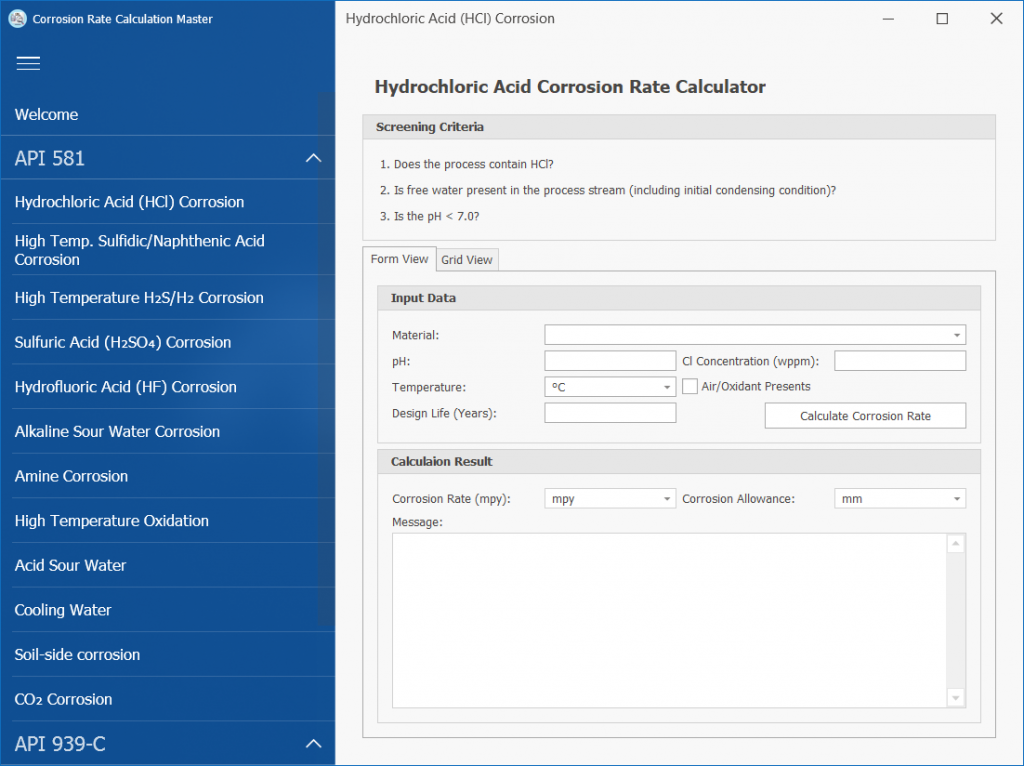Click the Corrosion Rate Calculation Master app icon
The width and height of the screenshot is (1024, 766).
point(17,18)
